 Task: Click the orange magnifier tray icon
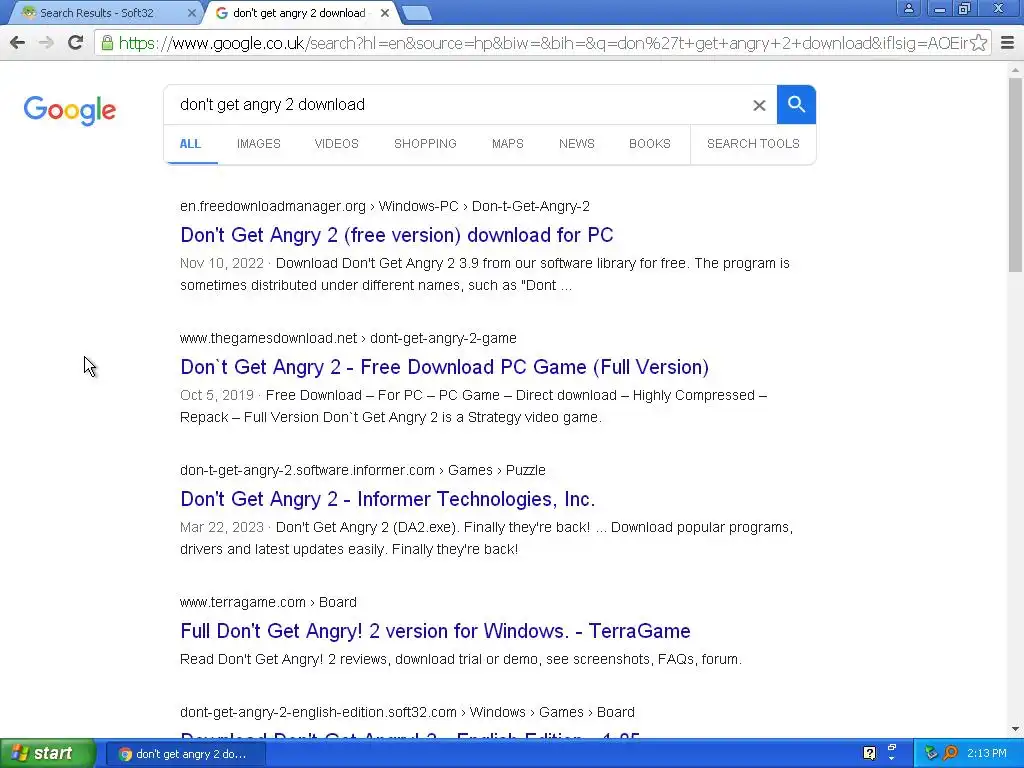[x=950, y=753]
